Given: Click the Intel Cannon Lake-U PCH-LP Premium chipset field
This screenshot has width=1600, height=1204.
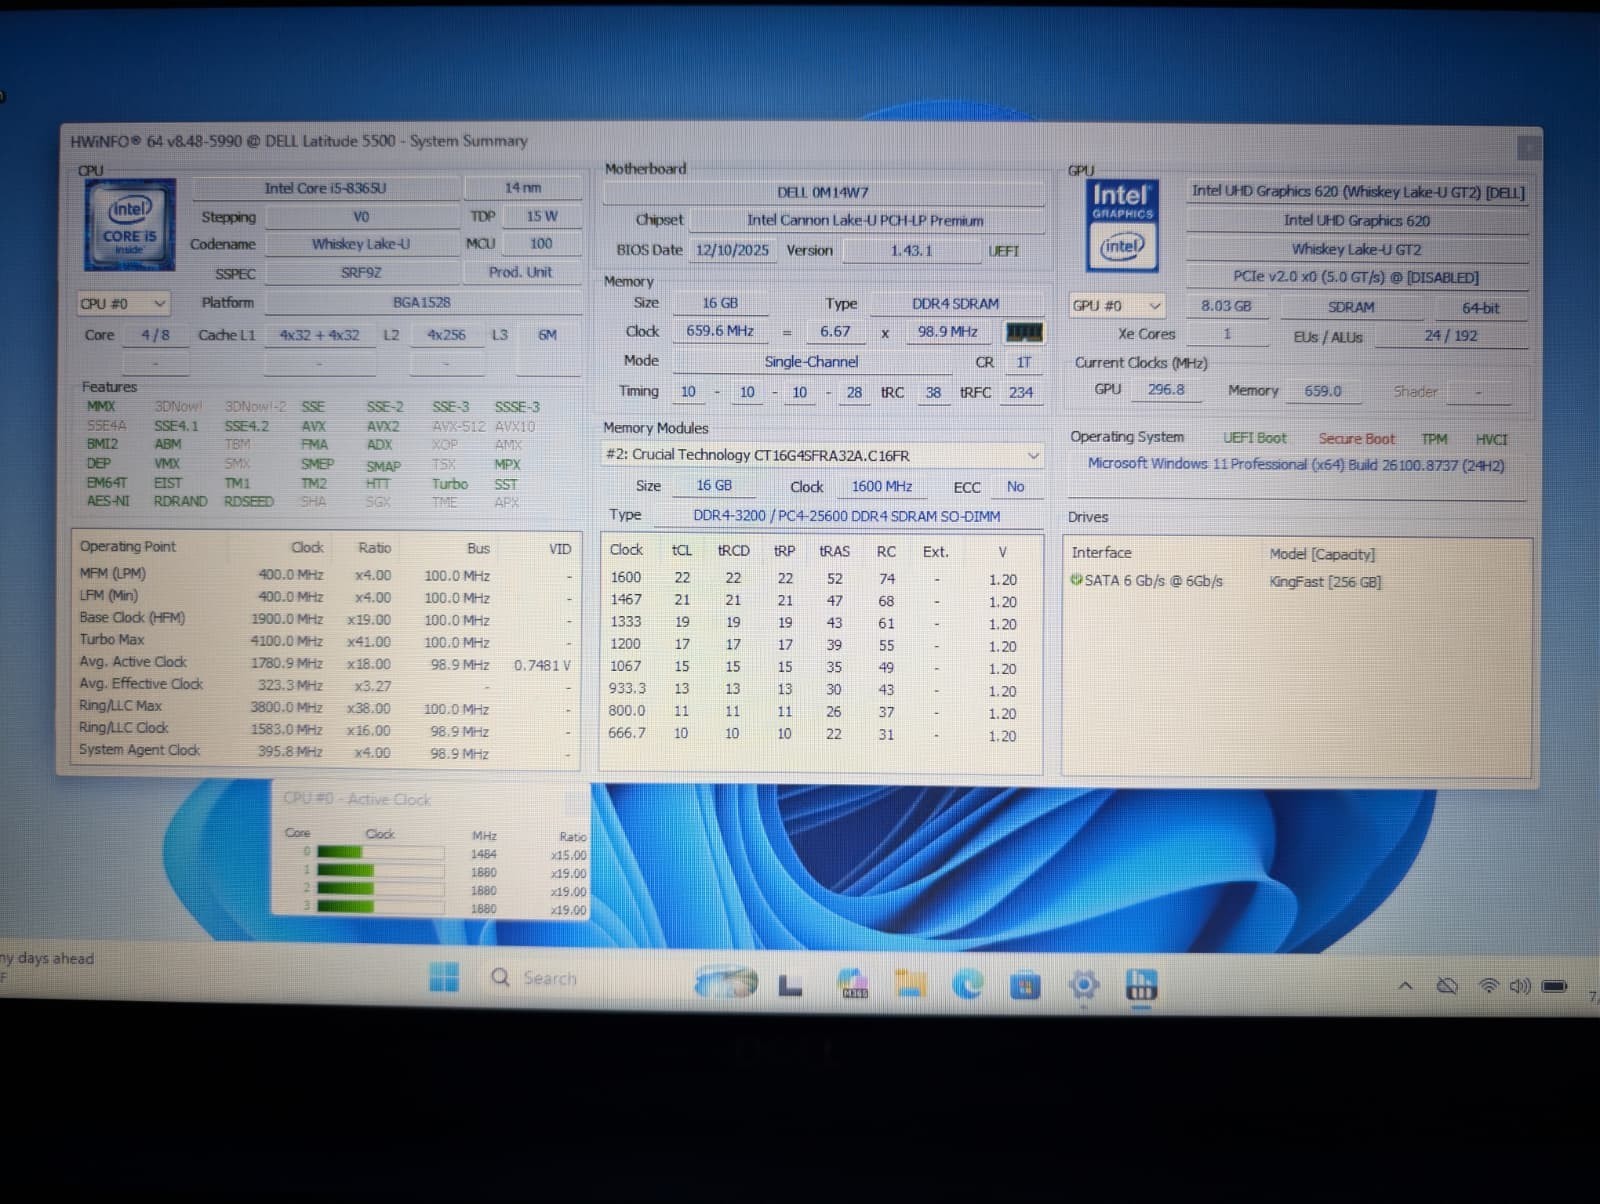Looking at the screenshot, I should (x=865, y=220).
